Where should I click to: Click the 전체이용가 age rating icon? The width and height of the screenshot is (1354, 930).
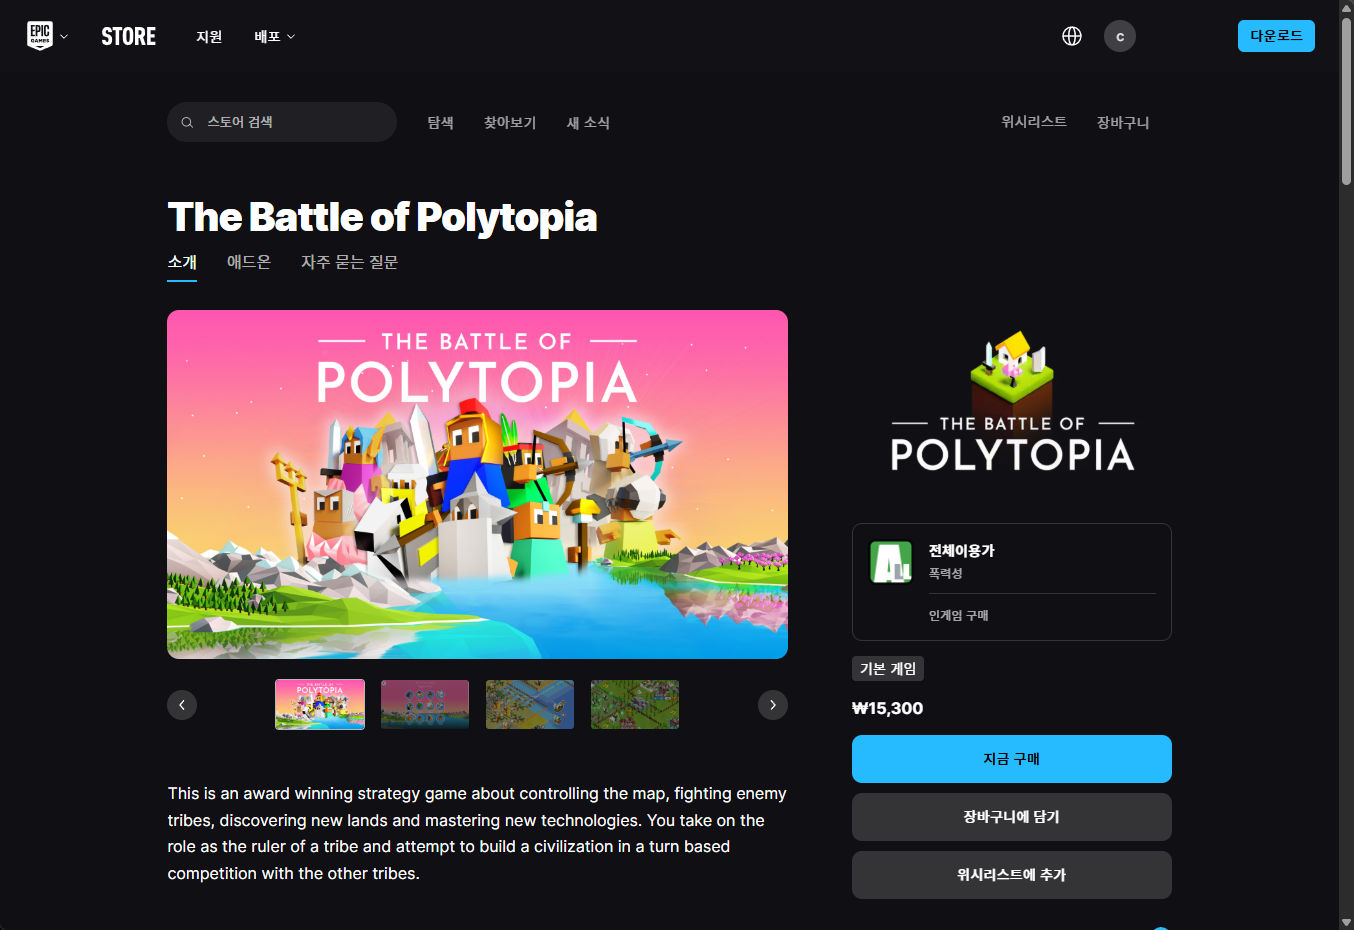point(891,562)
